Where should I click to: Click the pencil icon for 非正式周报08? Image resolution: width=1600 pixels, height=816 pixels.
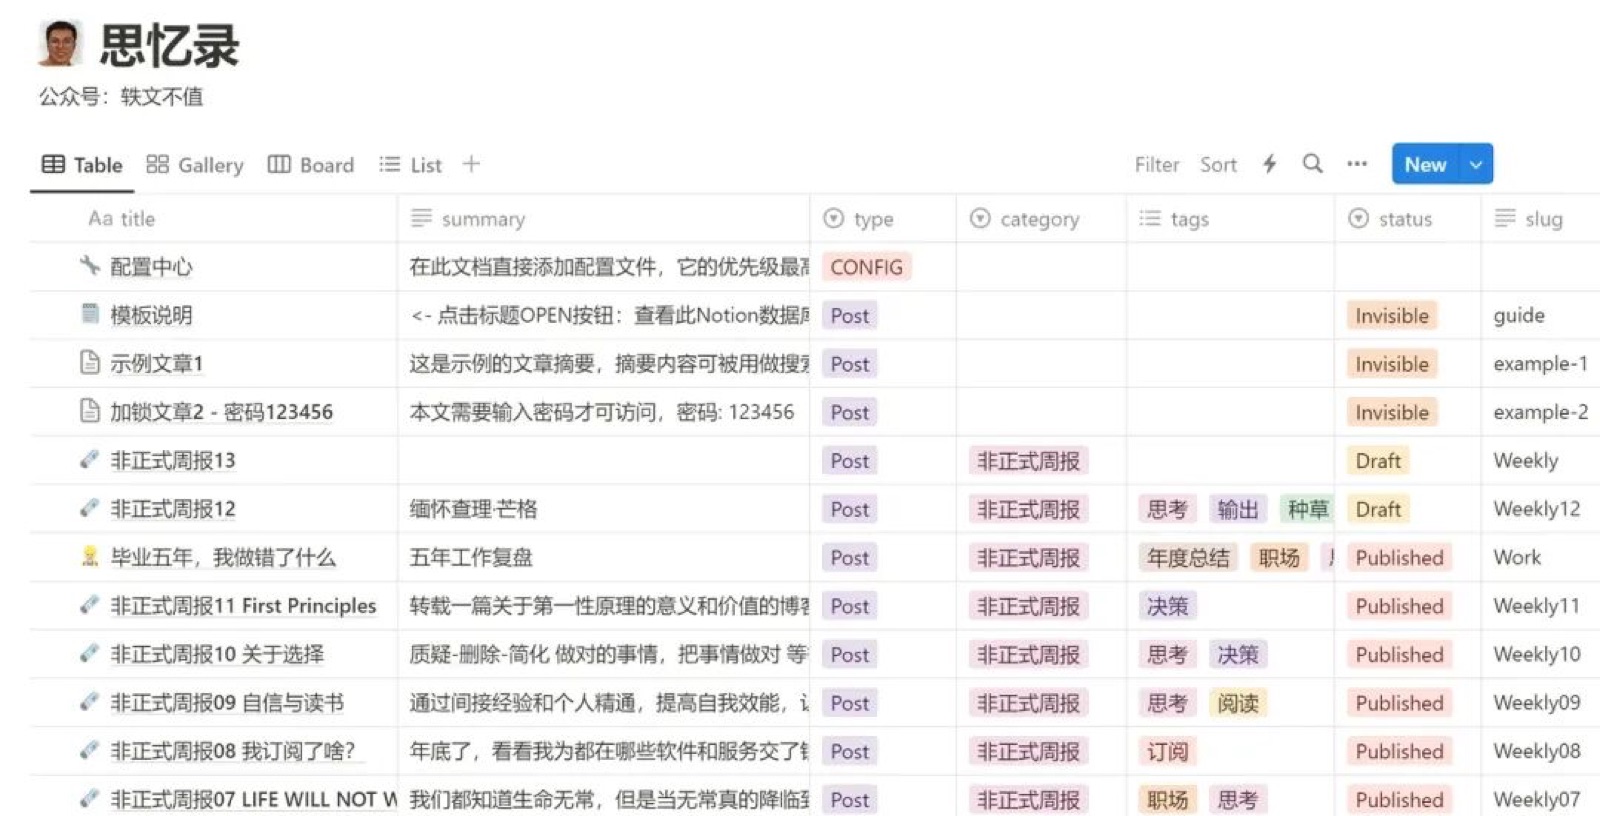coord(90,750)
